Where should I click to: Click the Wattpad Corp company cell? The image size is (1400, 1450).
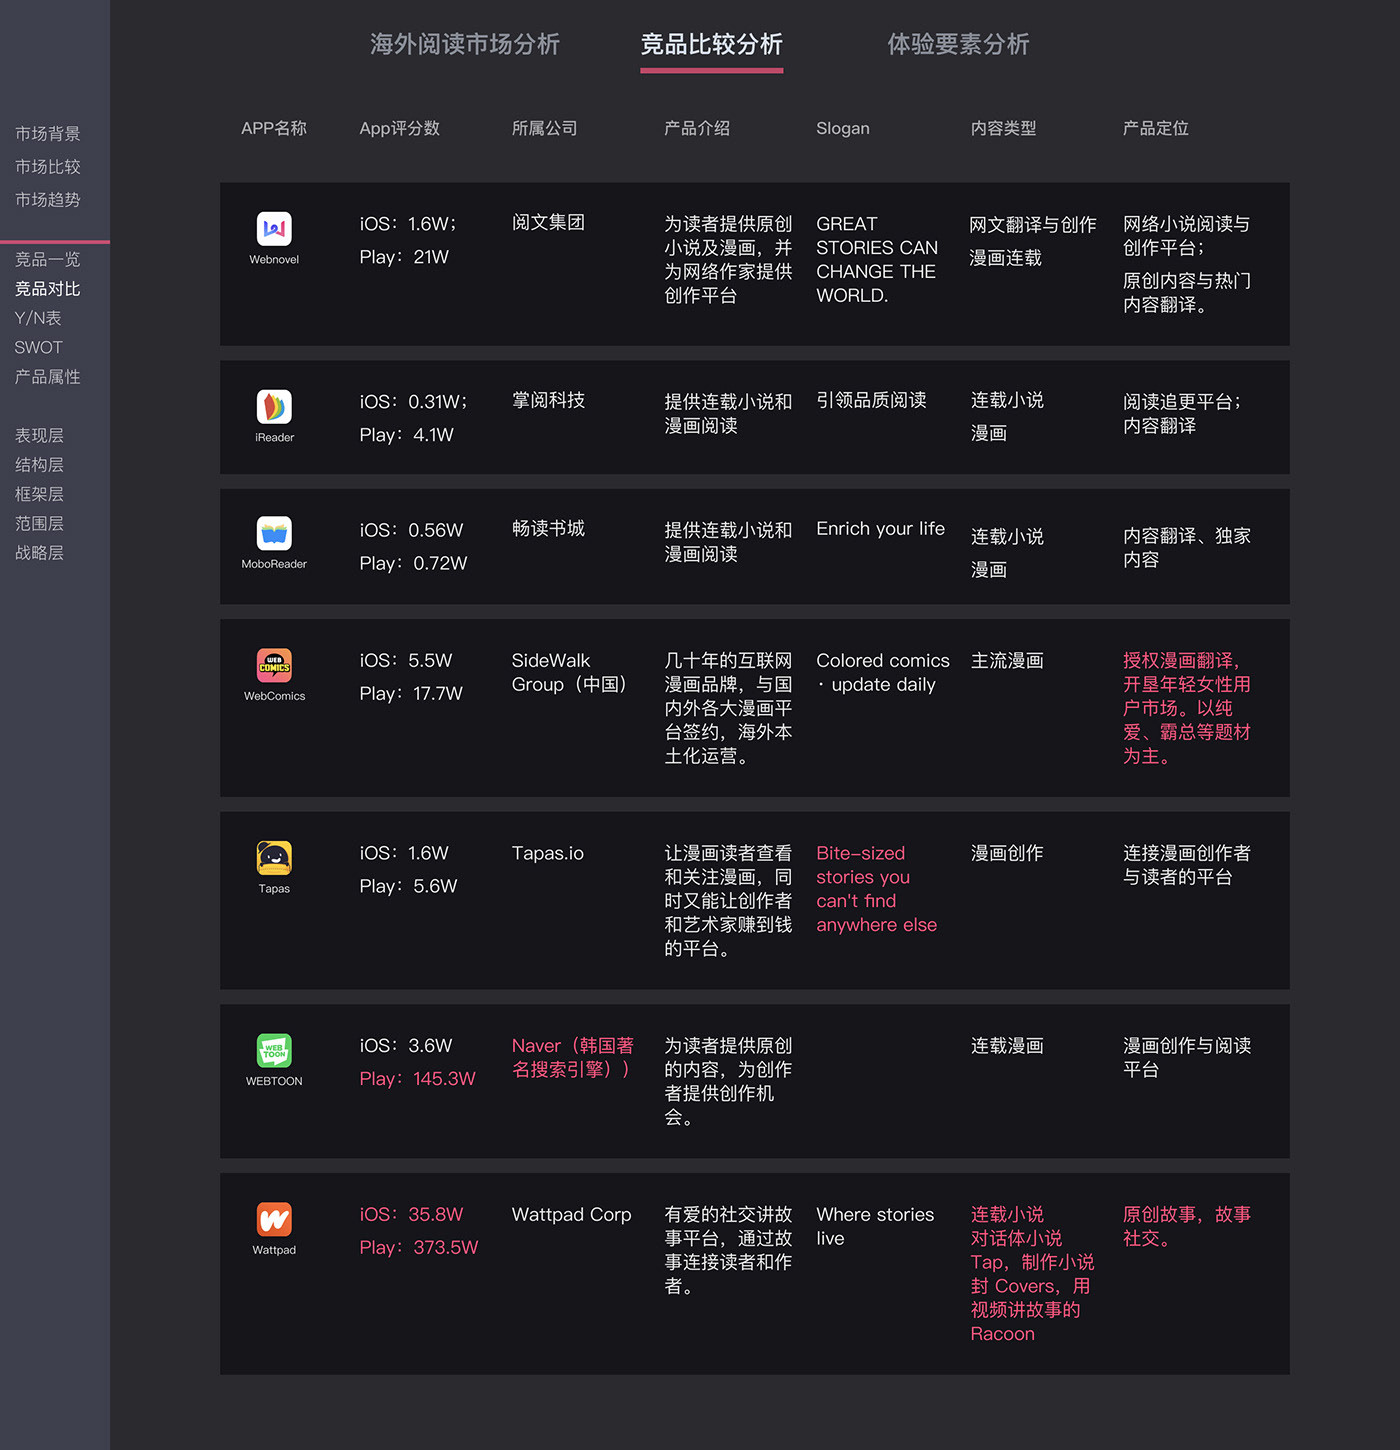pos(571,1214)
